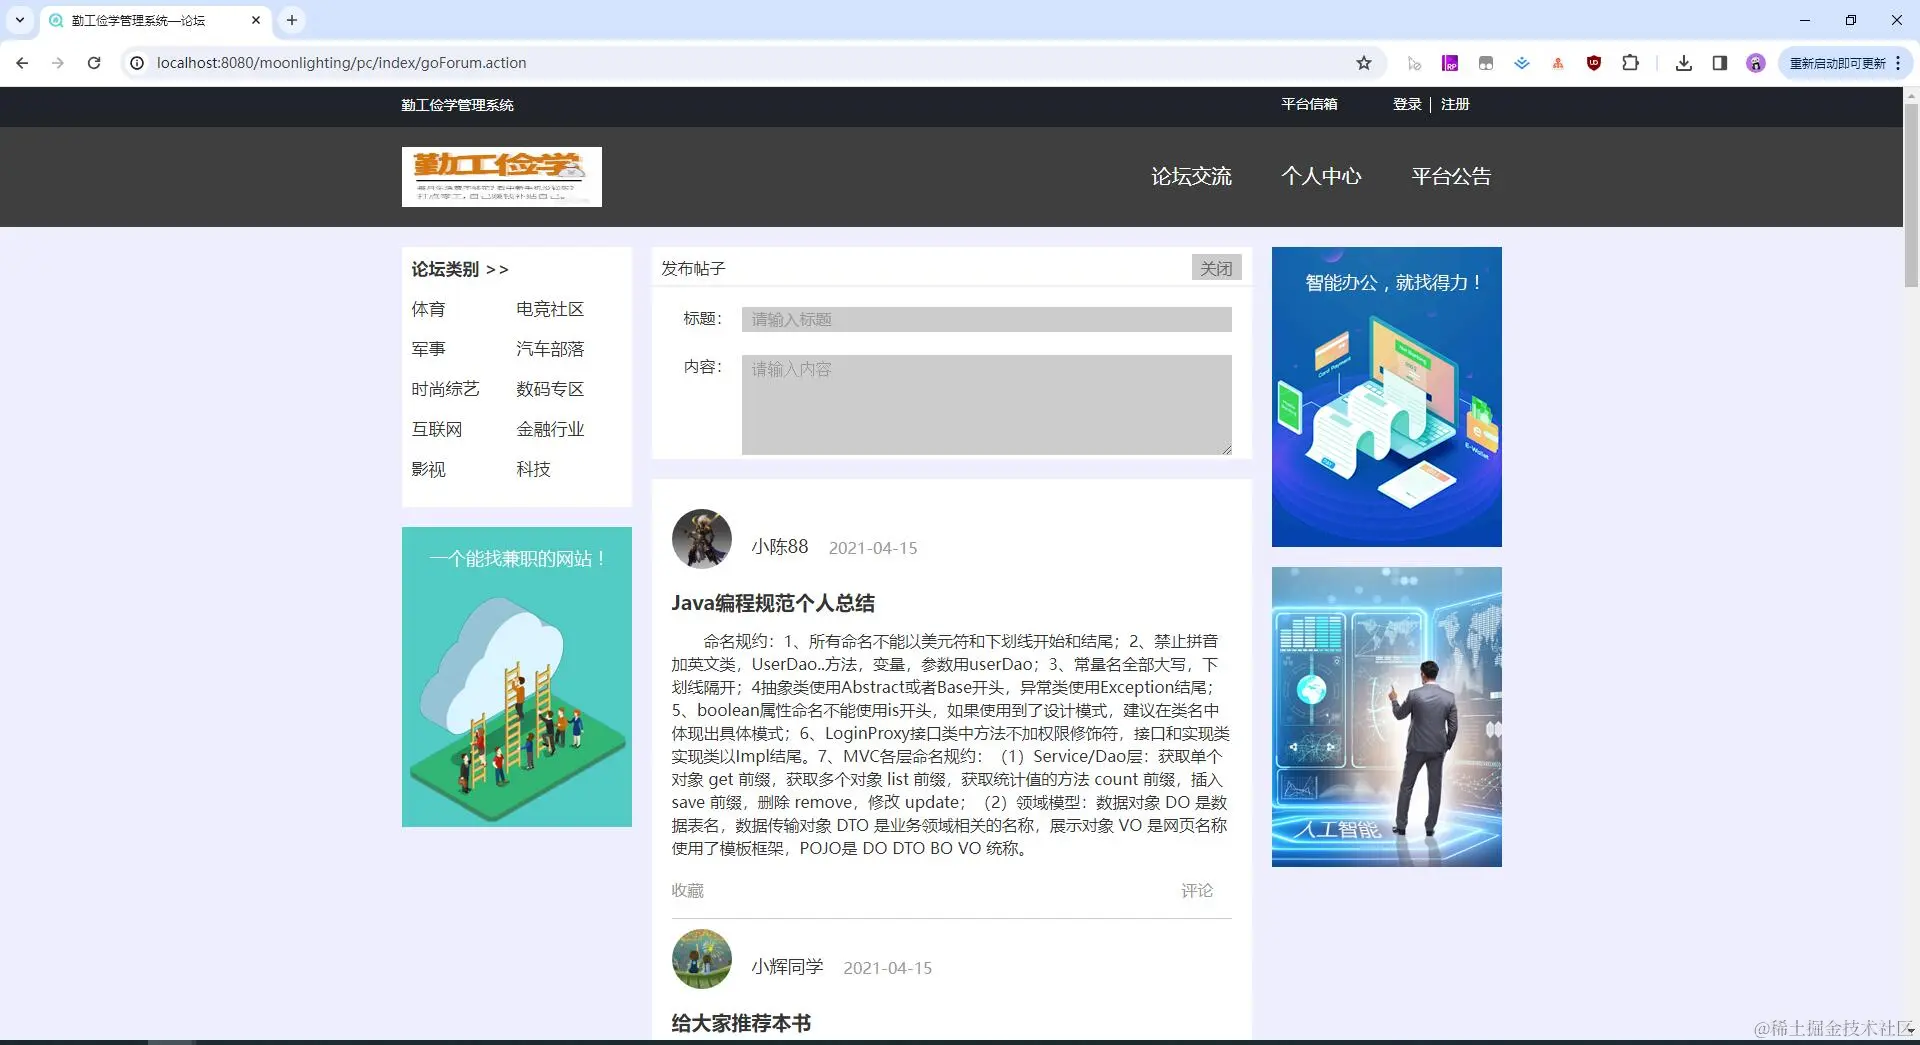Select the 金融行业 forum category
1920x1045 pixels.
coord(550,429)
